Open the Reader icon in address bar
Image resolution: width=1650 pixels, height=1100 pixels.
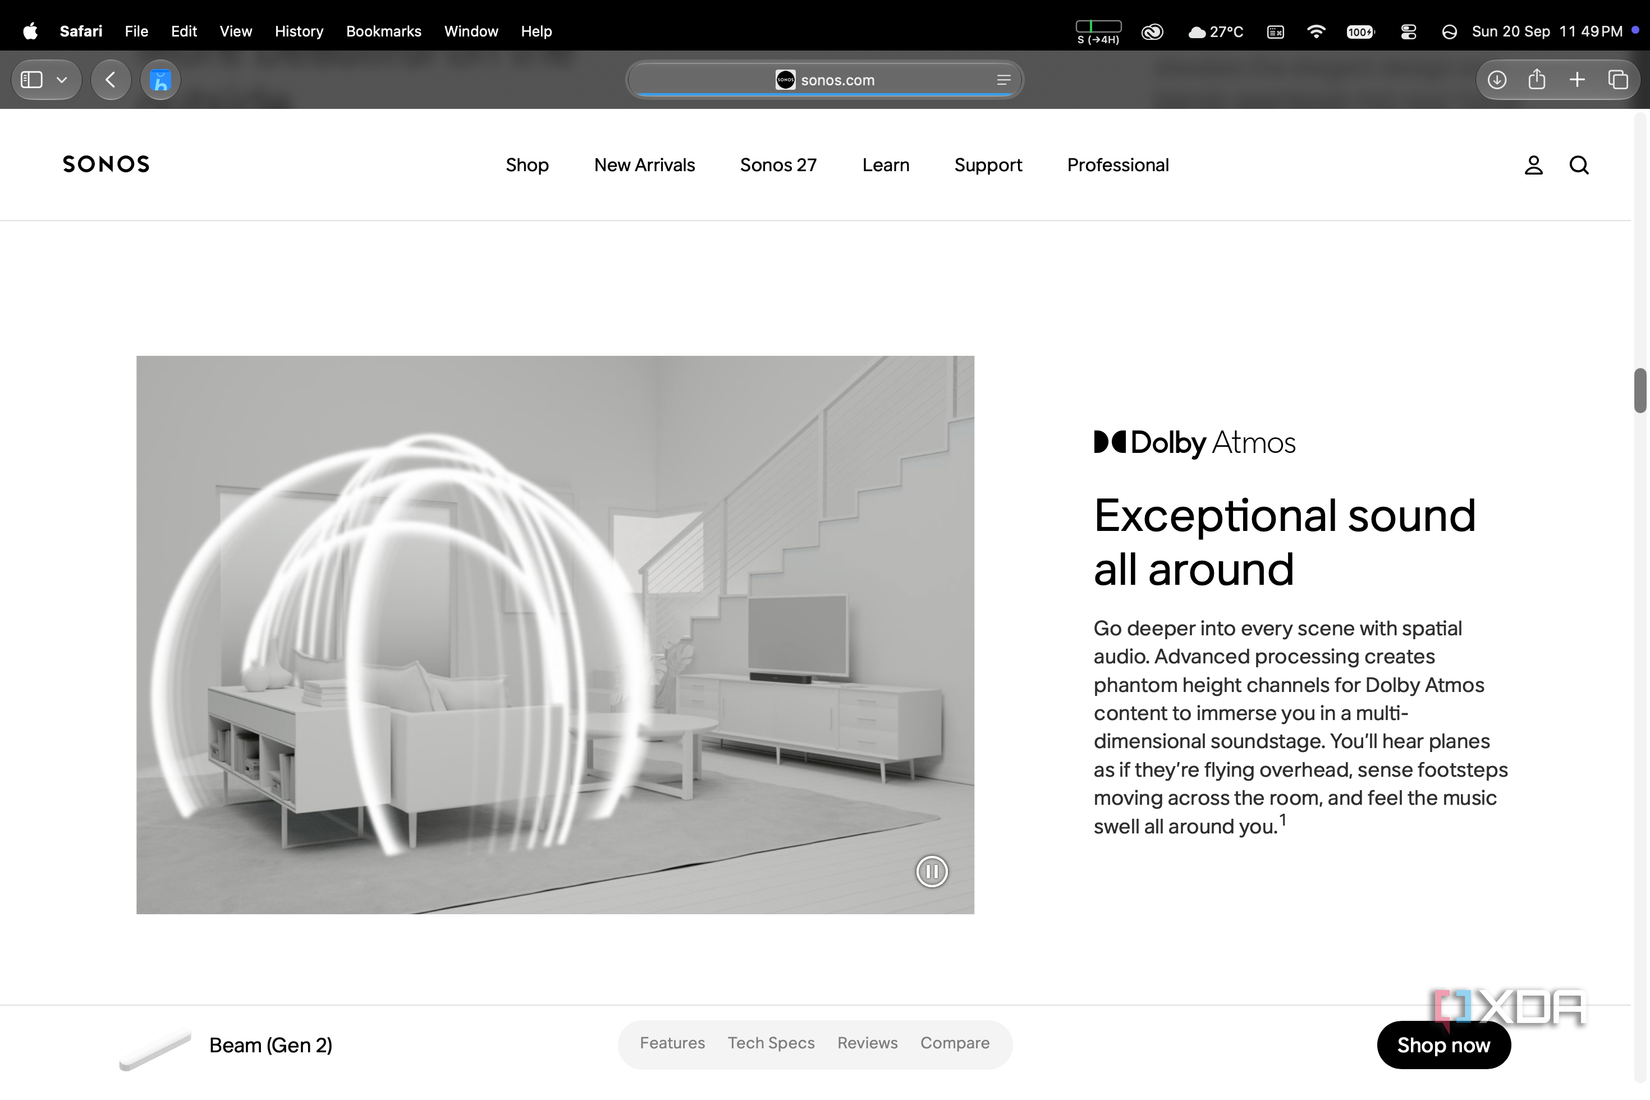[x=1003, y=80]
